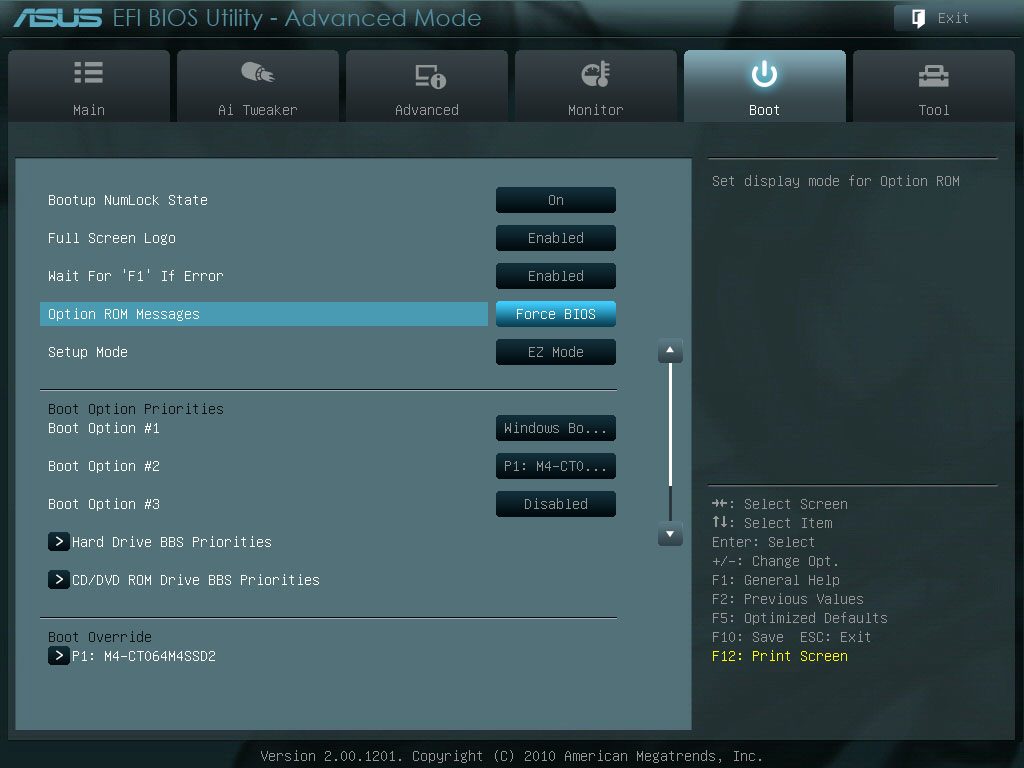Click arrow icon beside CD/DVD ROM Drive BBS
Viewport: 1024px width, 768px height.
pyautogui.click(x=59, y=579)
